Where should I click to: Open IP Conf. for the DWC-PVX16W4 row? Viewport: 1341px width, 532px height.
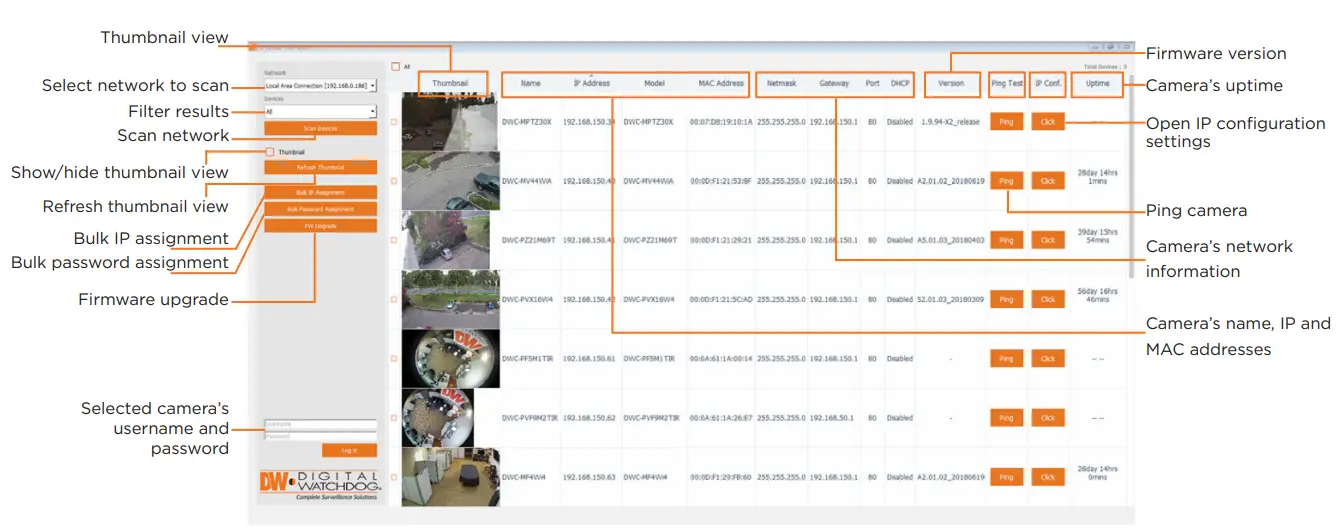click(x=1047, y=299)
